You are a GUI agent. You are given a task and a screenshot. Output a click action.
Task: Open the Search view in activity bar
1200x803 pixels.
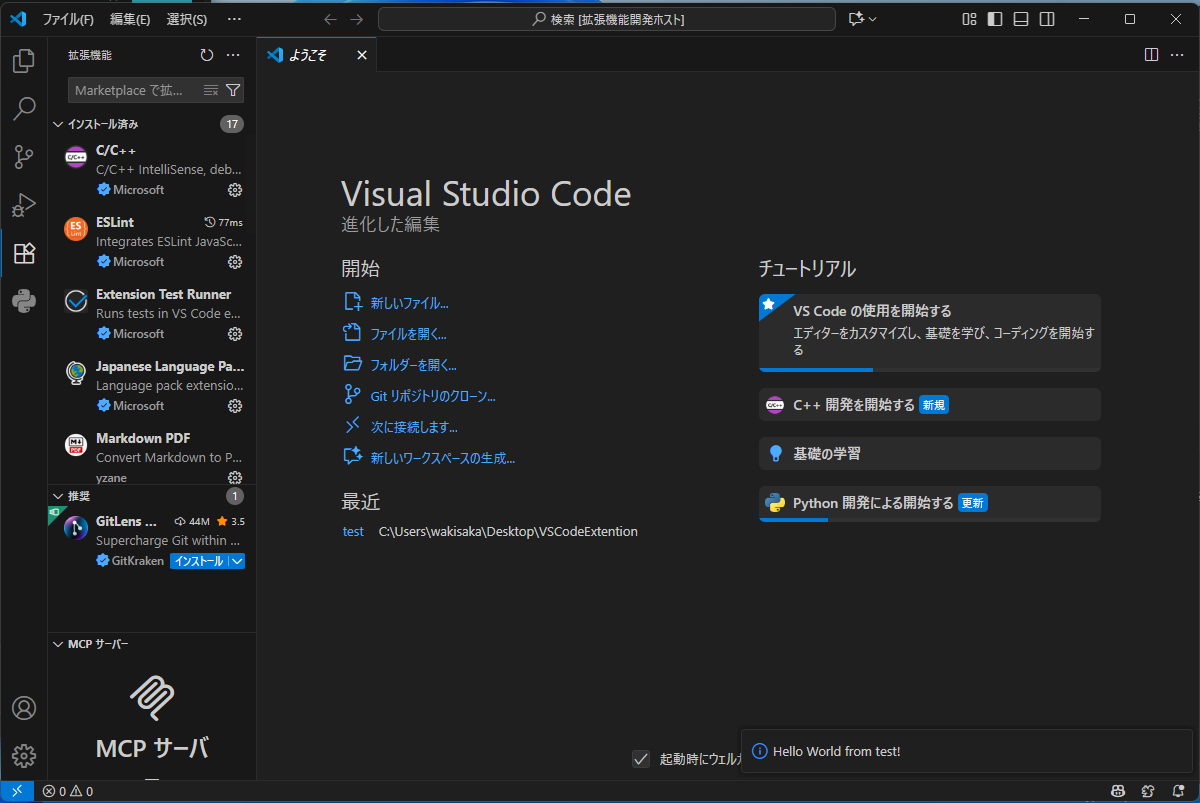coord(23,108)
